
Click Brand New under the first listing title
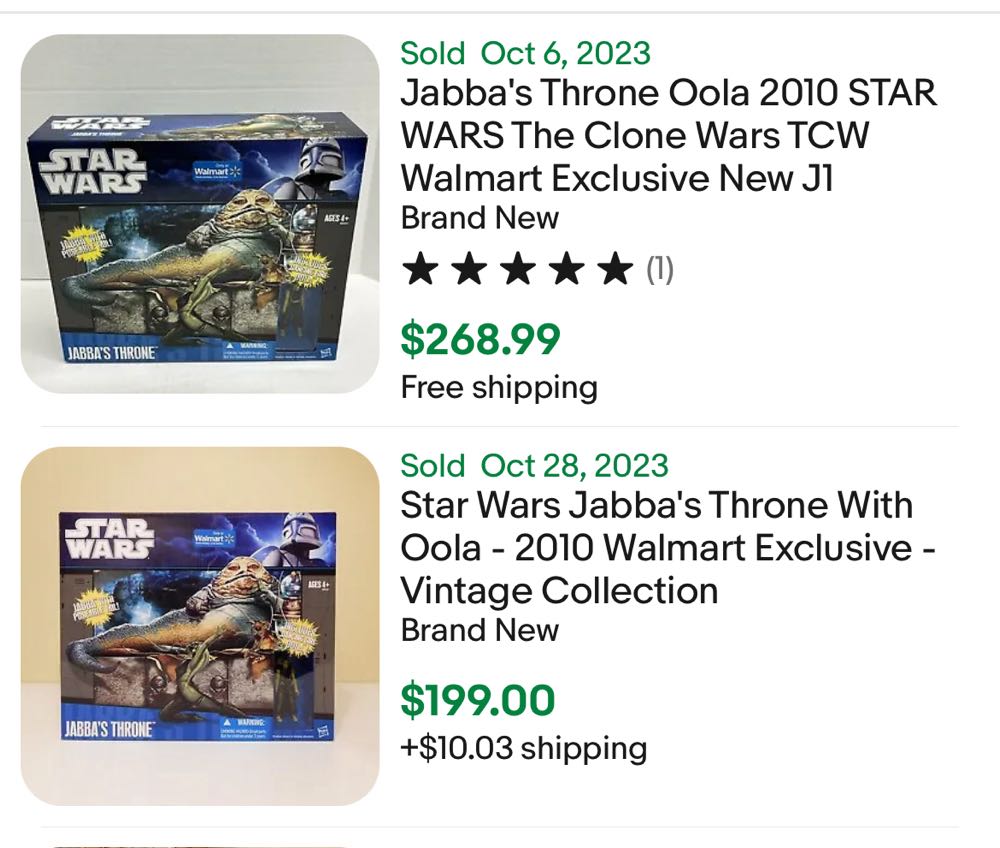(477, 218)
